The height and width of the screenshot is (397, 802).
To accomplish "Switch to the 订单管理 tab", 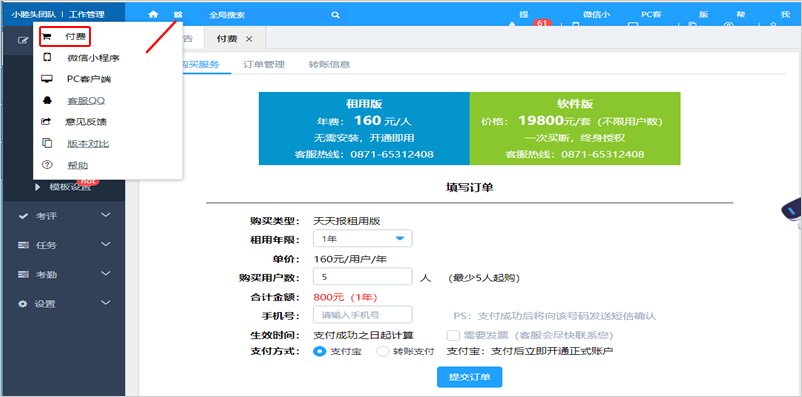I will (264, 64).
